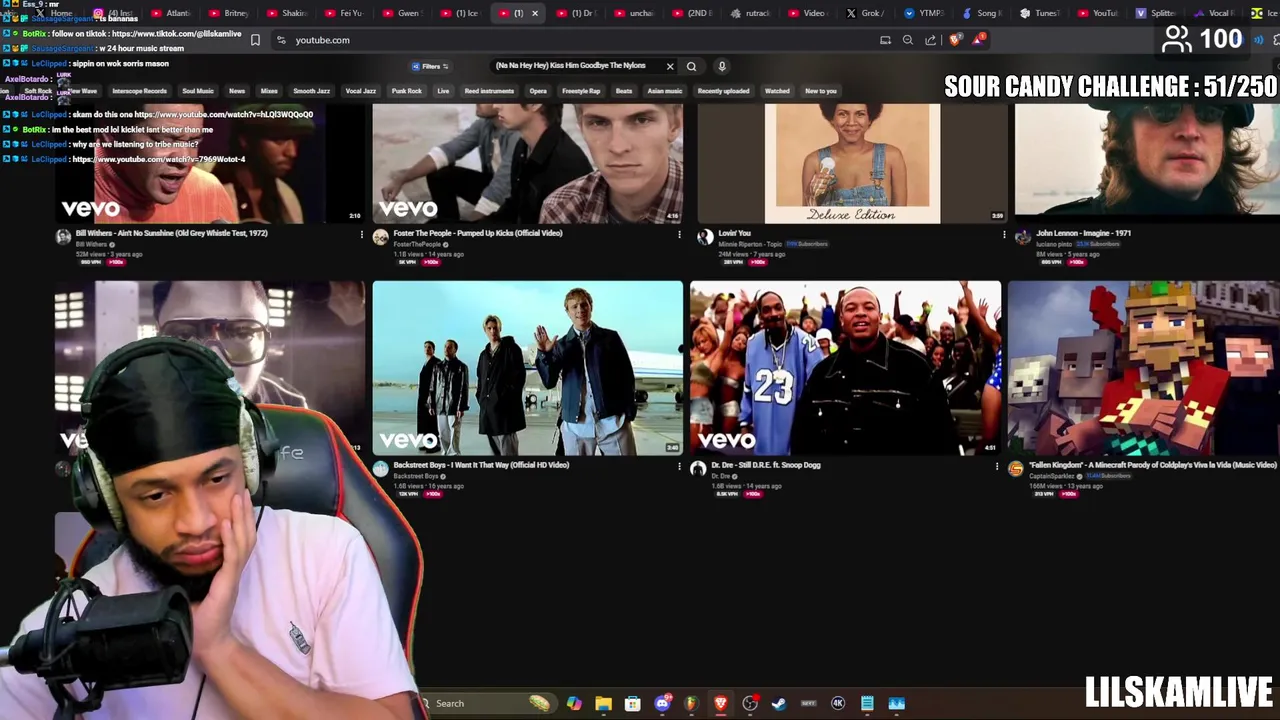Viewport: 1280px width, 720px height.
Task: Select the Live filter chip
Action: point(443,91)
